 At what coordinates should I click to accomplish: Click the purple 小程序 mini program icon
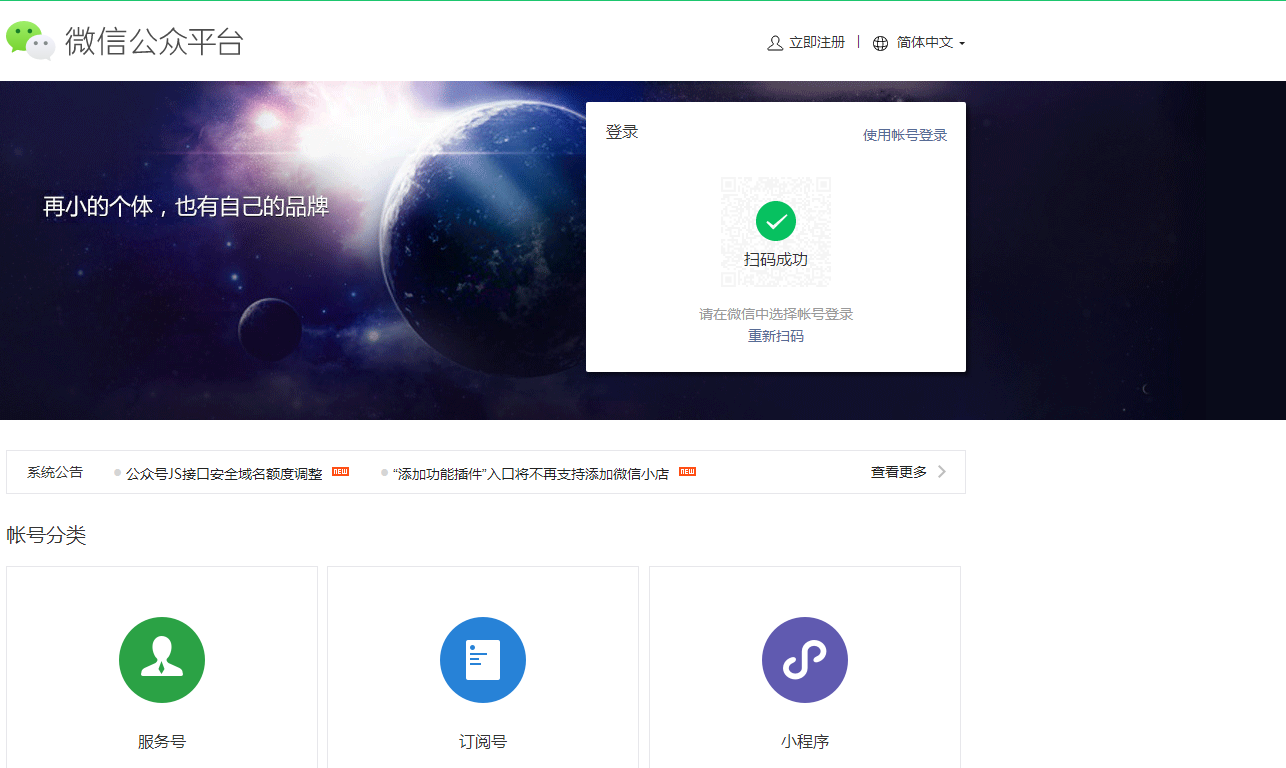(805, 660)
